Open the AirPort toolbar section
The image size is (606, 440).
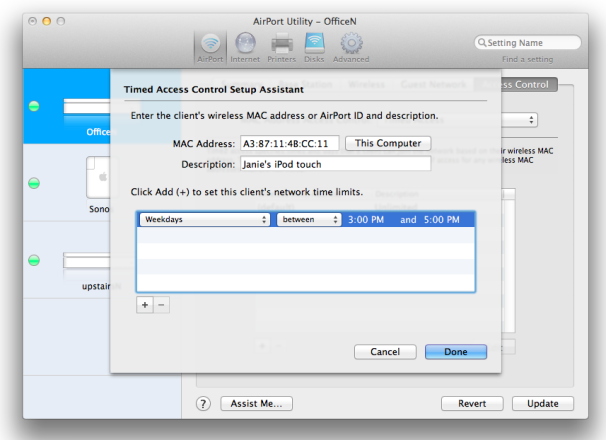[x=210, y=48]
